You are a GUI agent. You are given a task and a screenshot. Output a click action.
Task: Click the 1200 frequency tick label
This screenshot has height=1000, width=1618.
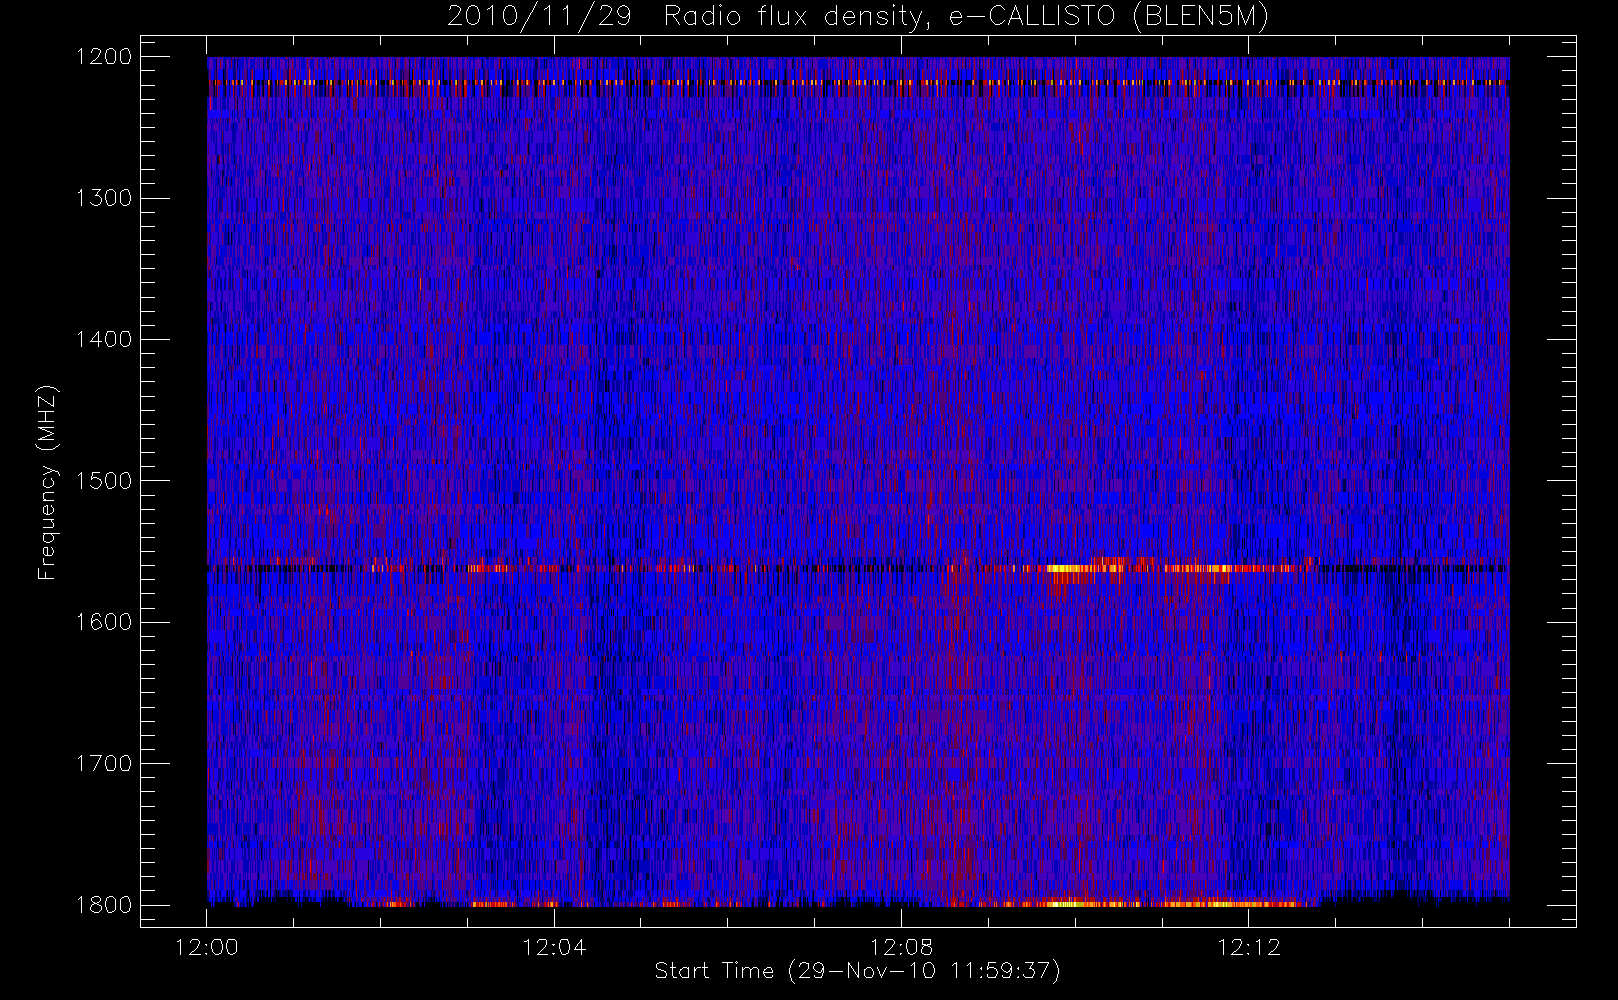104,57
